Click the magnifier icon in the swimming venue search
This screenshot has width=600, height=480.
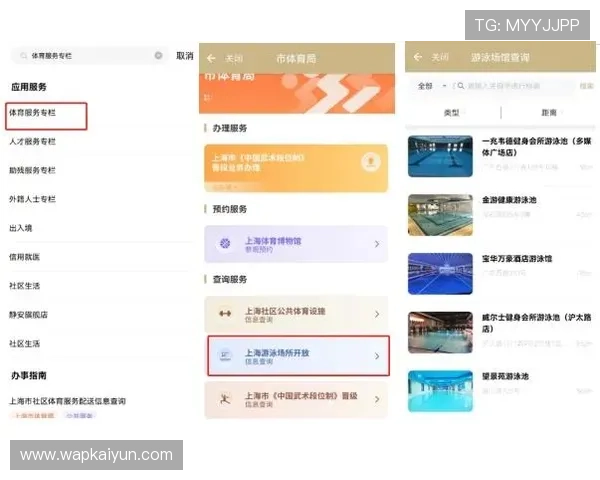pyautogui.click(x=461, y=86)
